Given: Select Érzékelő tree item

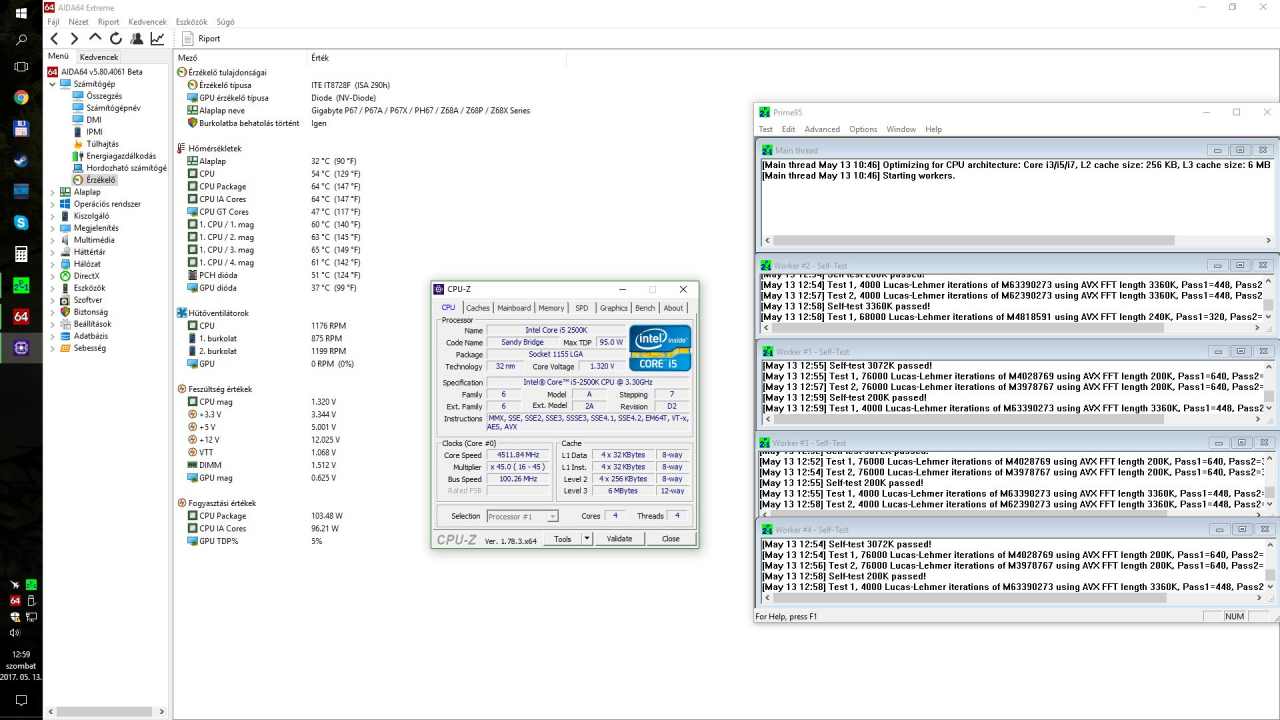Looking at the screenshot, I should 101,180.
